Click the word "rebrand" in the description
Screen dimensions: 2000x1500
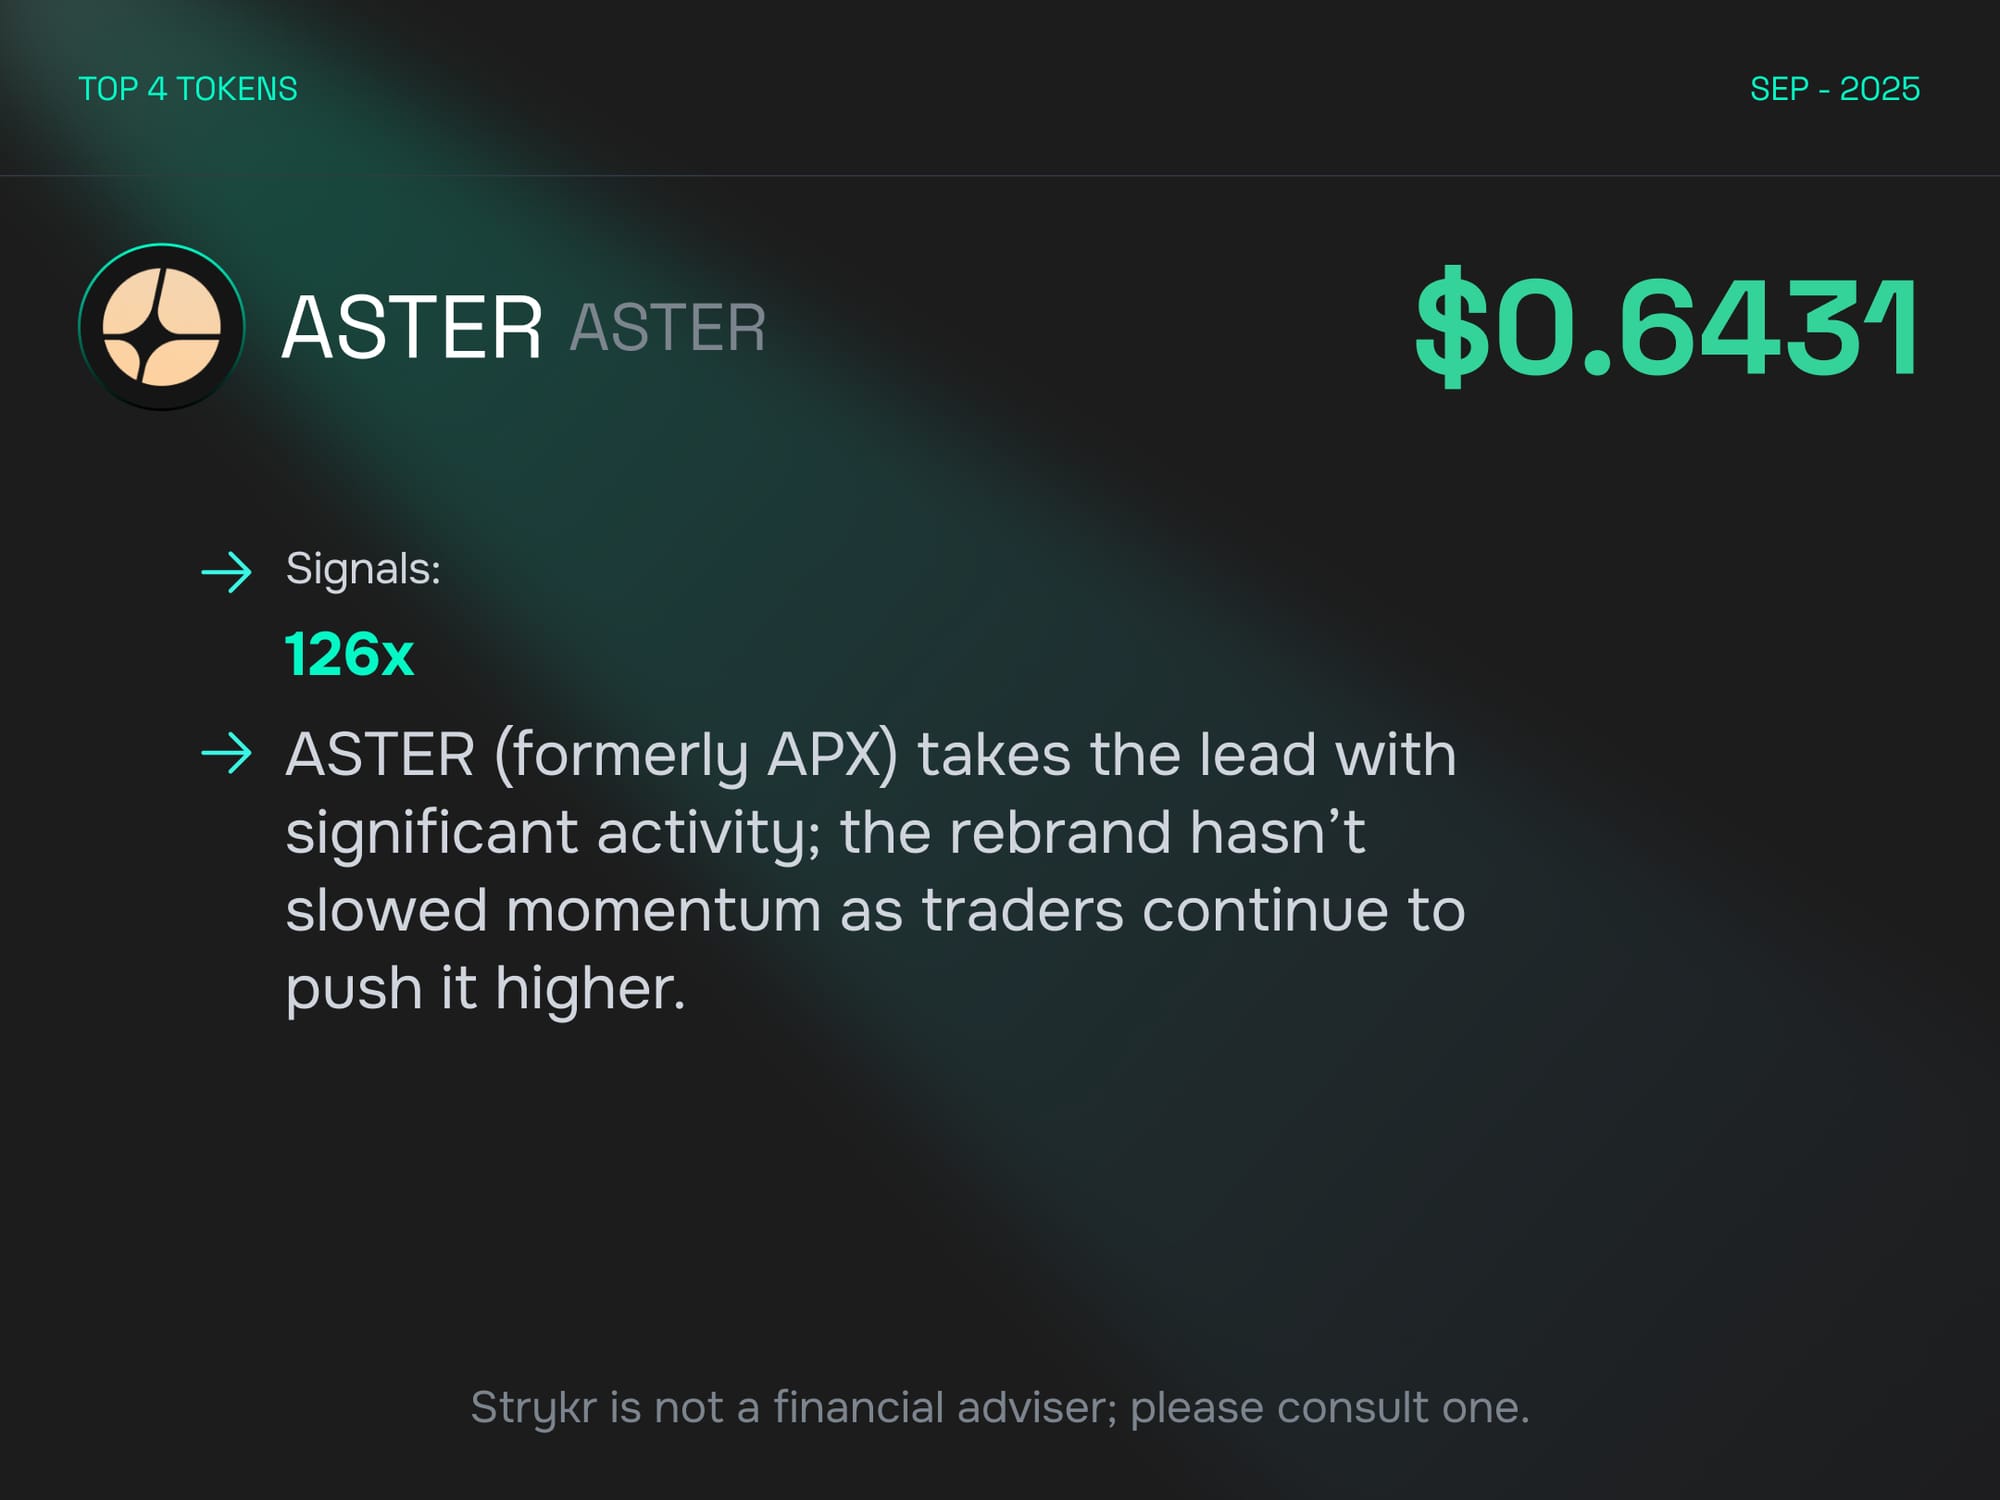(1059, 832)
